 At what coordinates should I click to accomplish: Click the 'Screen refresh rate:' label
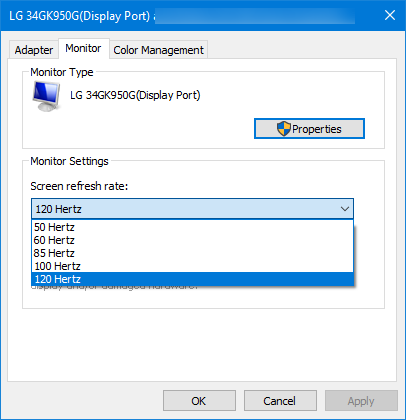point(79,186)
